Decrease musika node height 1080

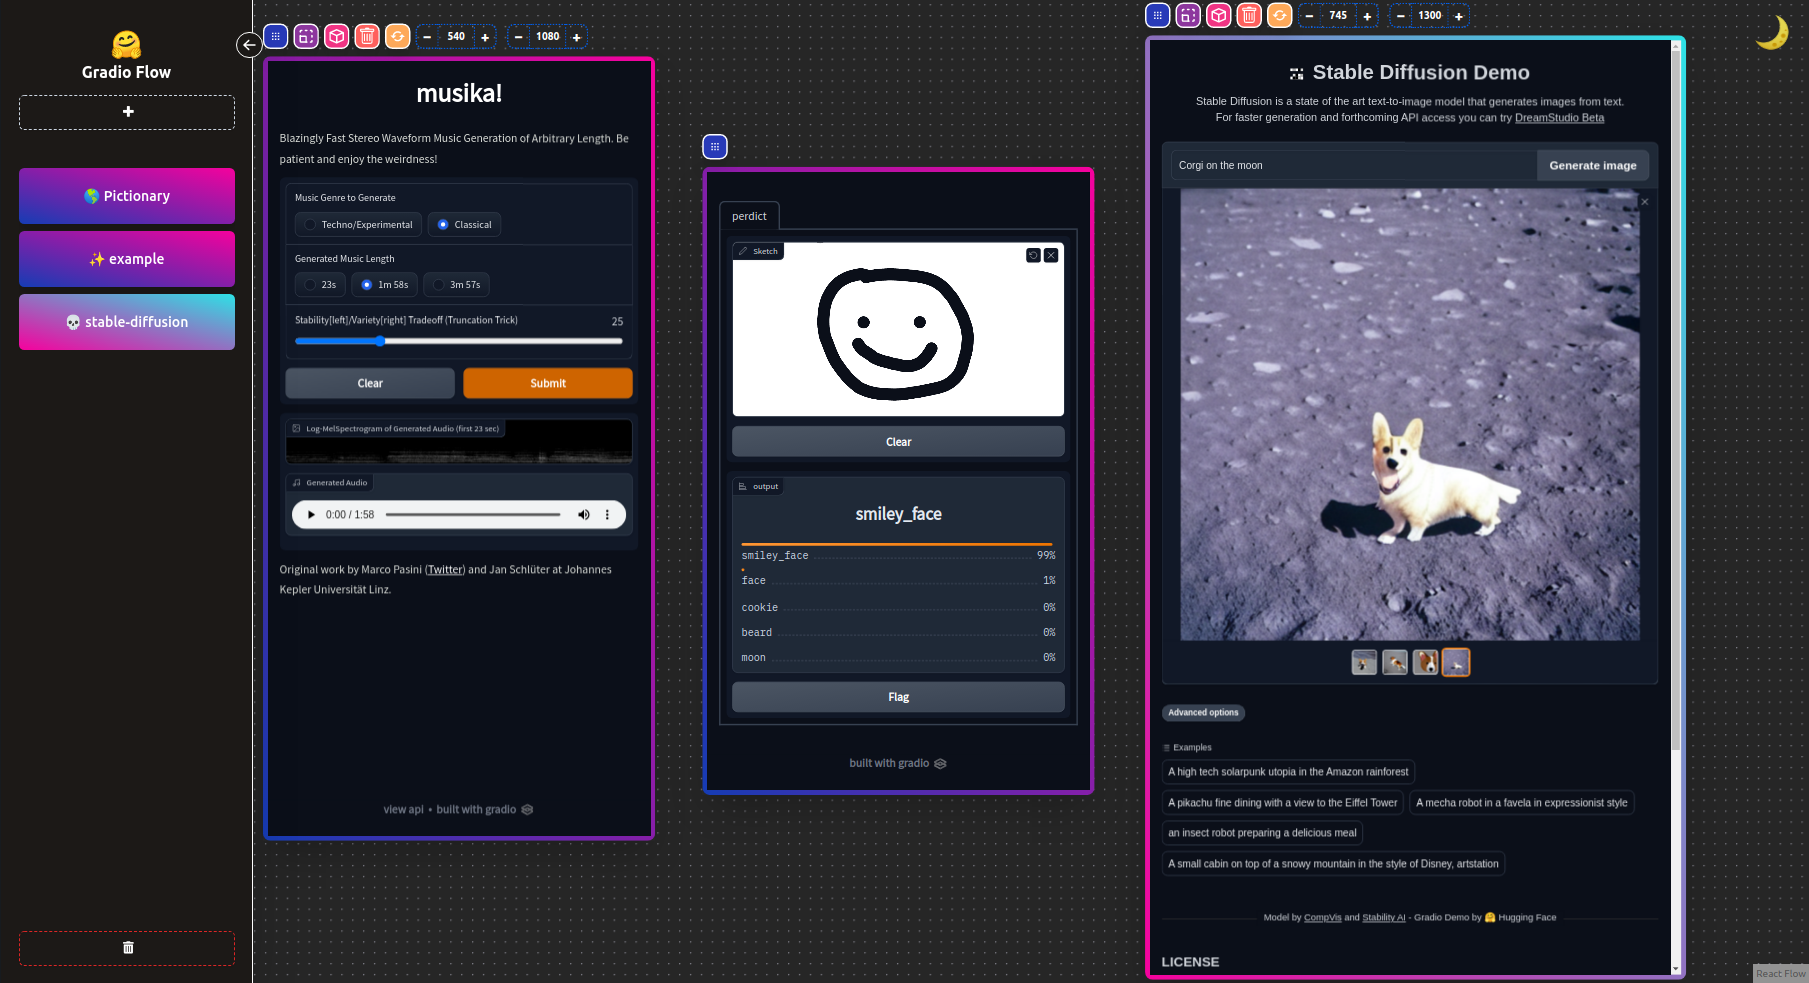(x=518, y=37)
